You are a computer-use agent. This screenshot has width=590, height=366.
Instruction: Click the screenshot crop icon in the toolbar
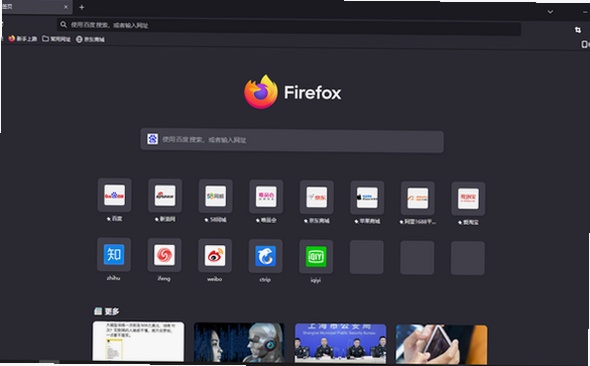[578, 30]
